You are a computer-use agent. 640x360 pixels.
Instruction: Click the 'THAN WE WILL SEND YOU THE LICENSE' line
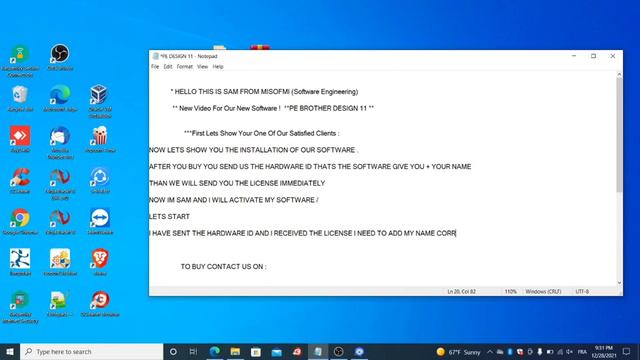click(x=237, y=183)
